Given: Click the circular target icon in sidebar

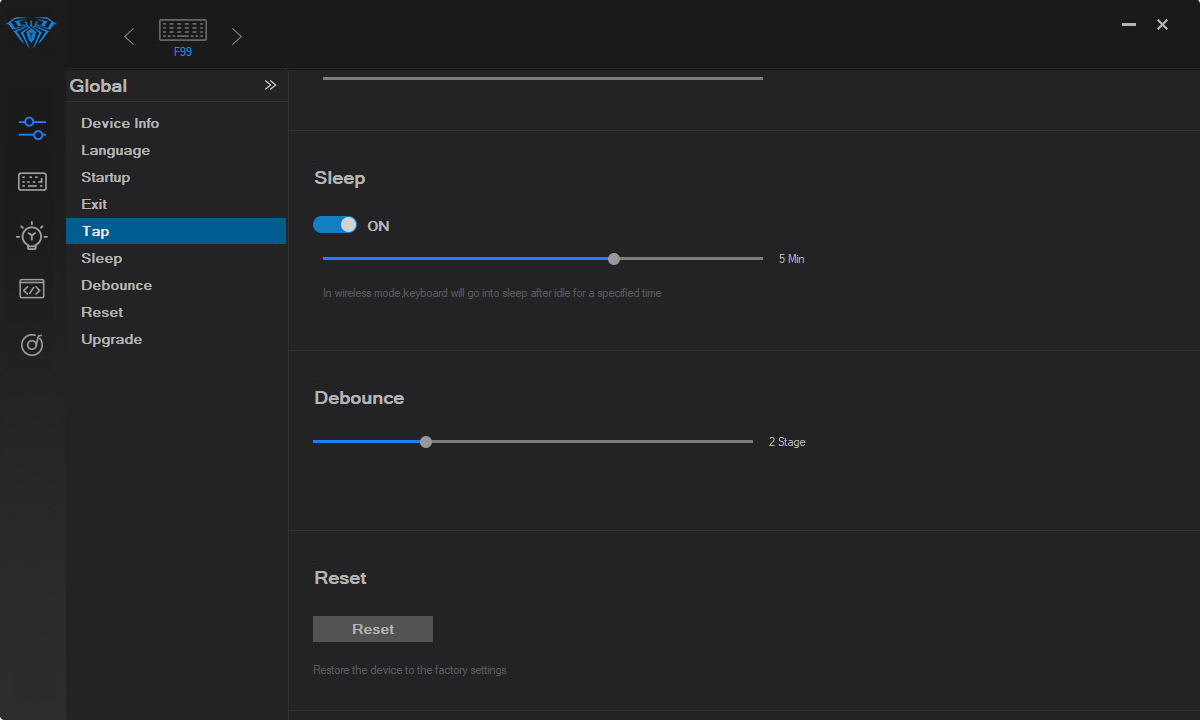Looking at the screenshot, I should [x=32, y=345].
